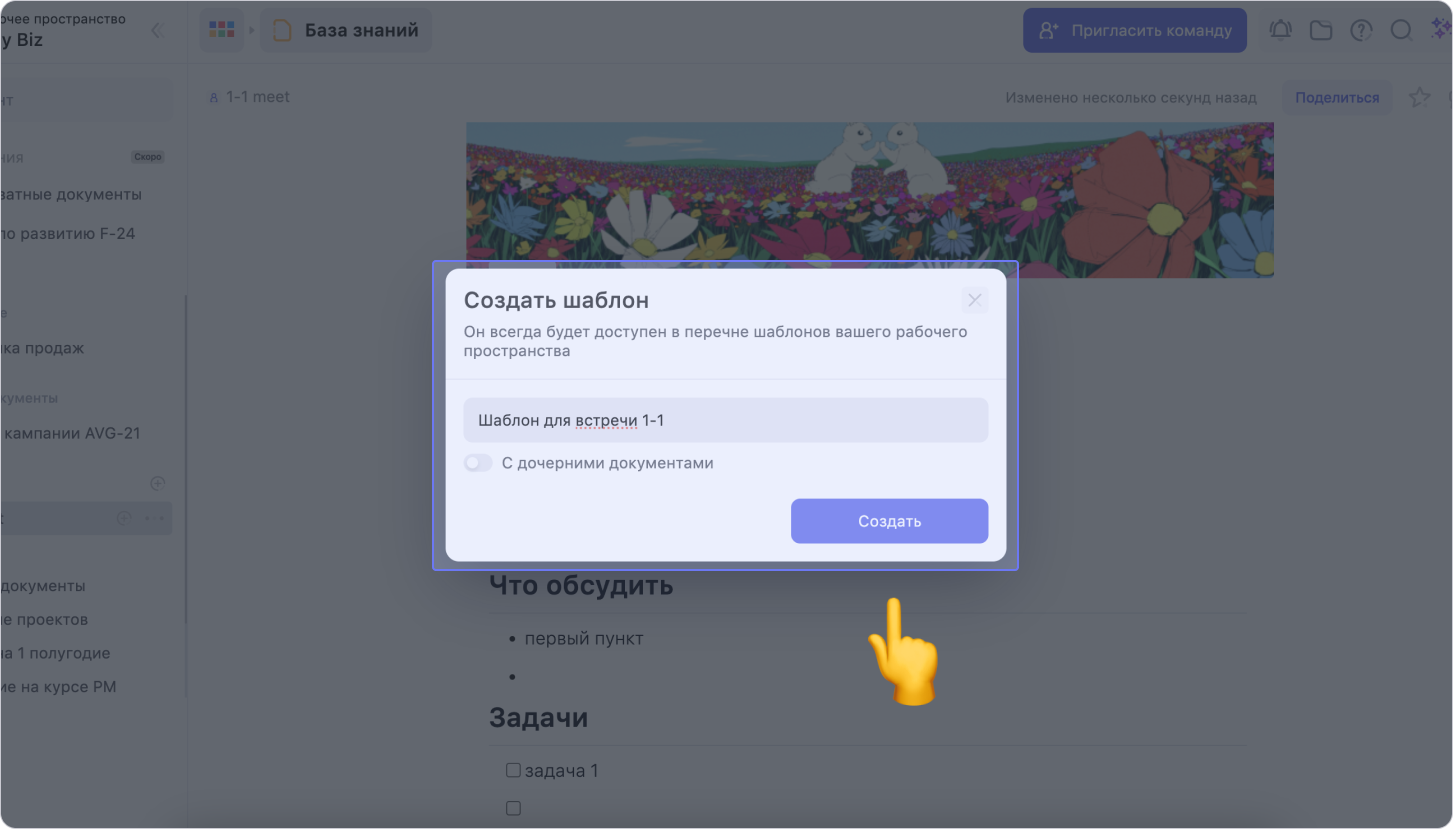Image resolution: width=1453 pixels, height=829 pixels.
Task: Select the 1-1 meet breadcrumb item
Action: click(x=249, y=97)
